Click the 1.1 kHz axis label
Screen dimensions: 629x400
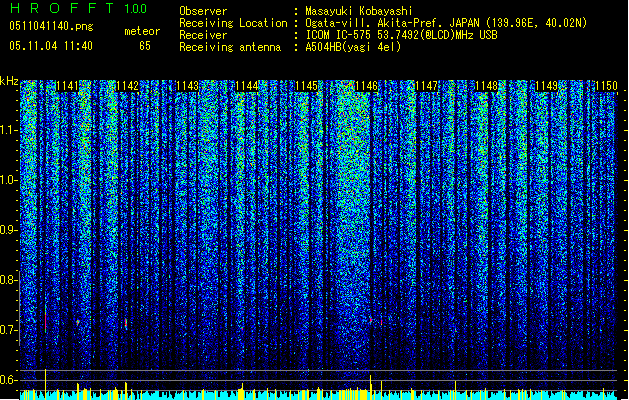(x=9, y=130)
